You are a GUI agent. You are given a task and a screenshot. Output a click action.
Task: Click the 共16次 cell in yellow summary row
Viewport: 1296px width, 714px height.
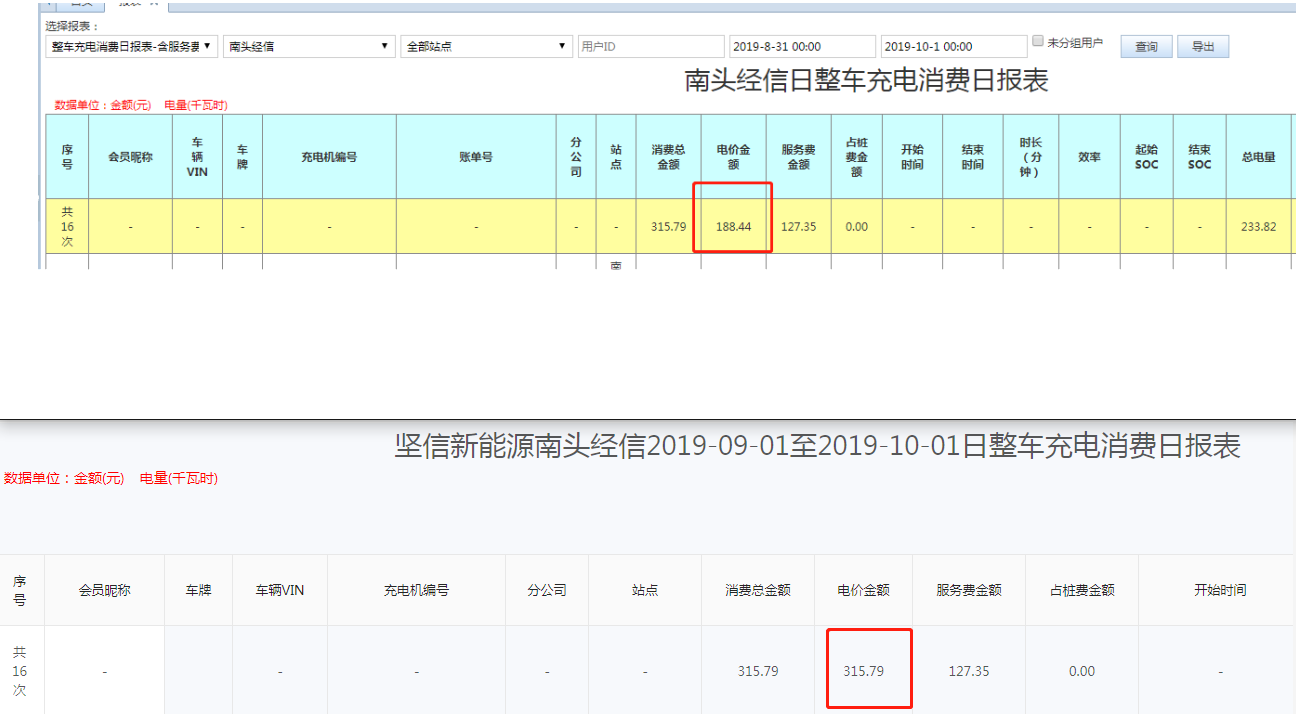[x=67, y=227]
